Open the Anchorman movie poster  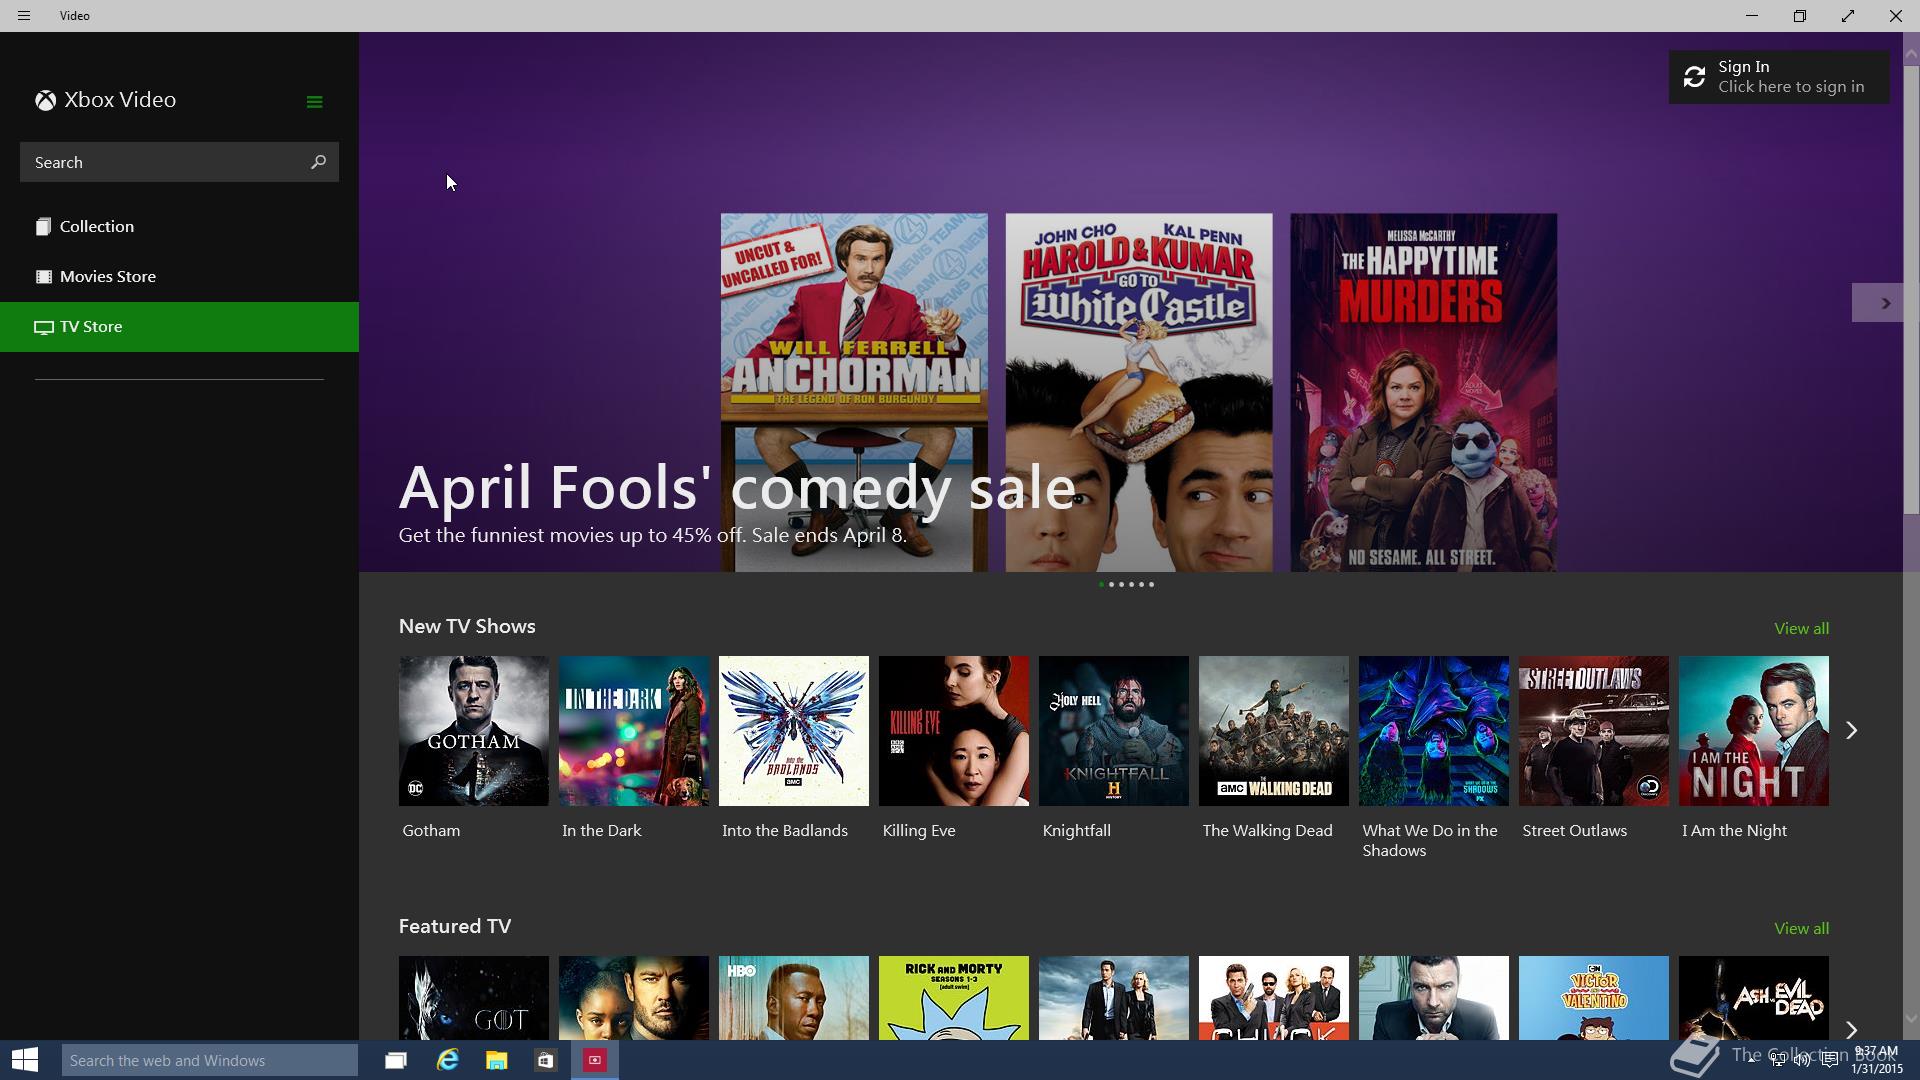854,392
